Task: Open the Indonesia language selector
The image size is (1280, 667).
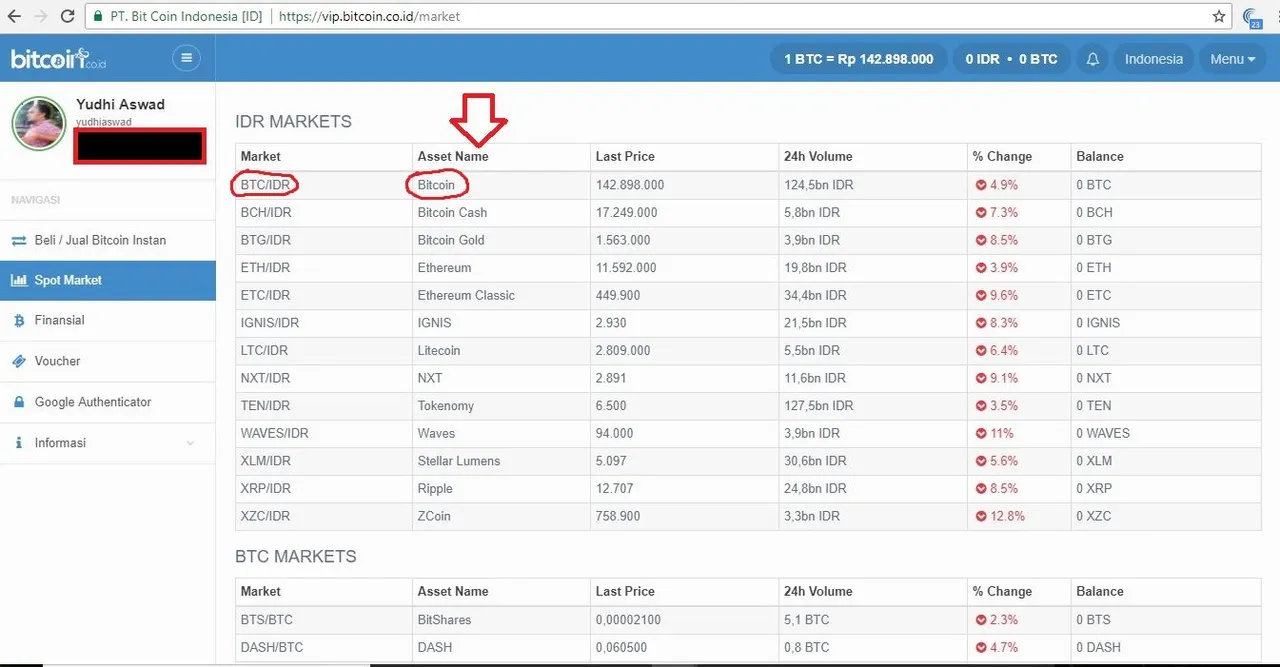Action: pyautogui.click(x=1153, y=59)
